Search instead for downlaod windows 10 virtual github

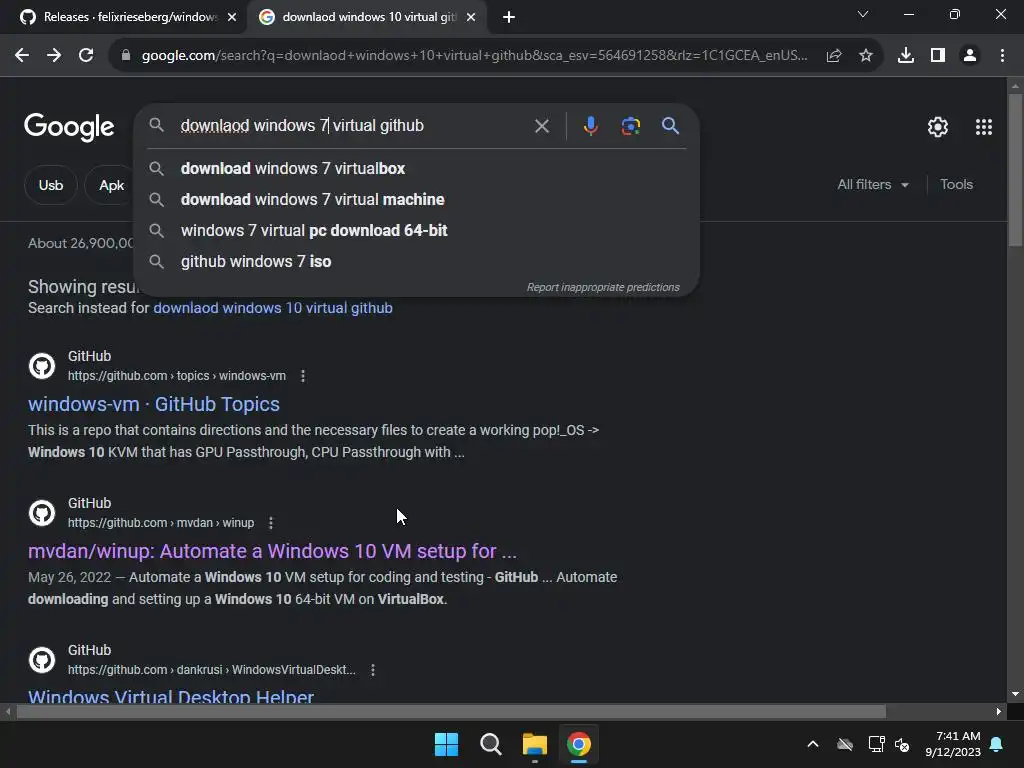pos(273,308)
